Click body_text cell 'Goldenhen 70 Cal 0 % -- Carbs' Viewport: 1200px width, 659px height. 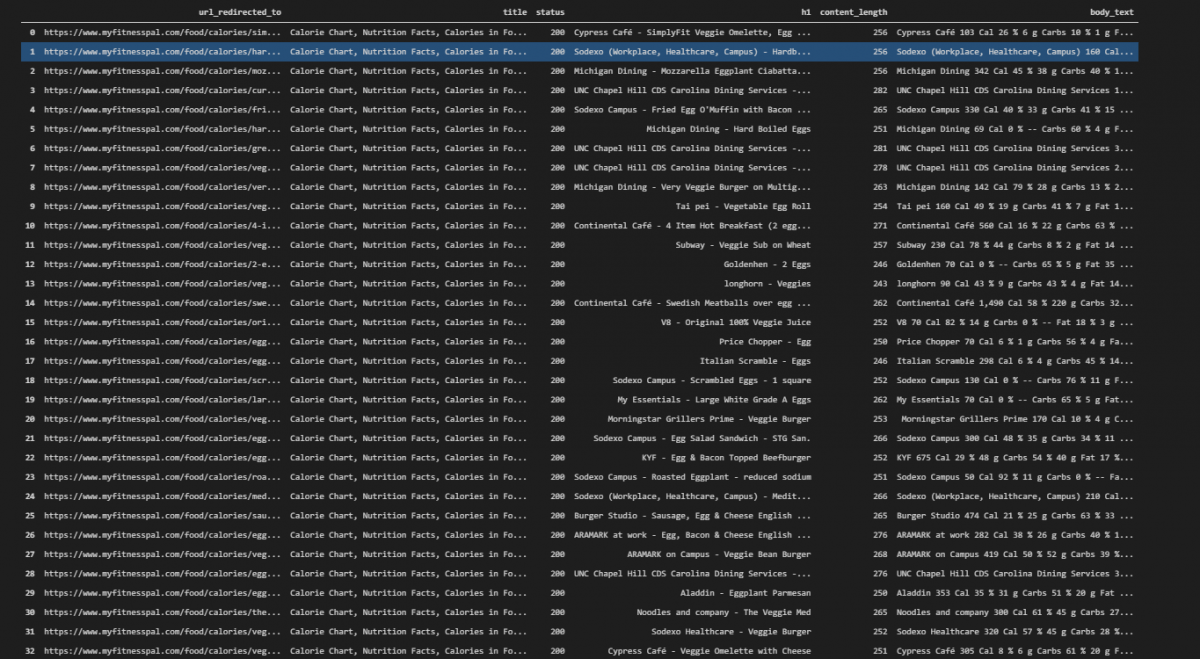click(x=1015, y=264)
